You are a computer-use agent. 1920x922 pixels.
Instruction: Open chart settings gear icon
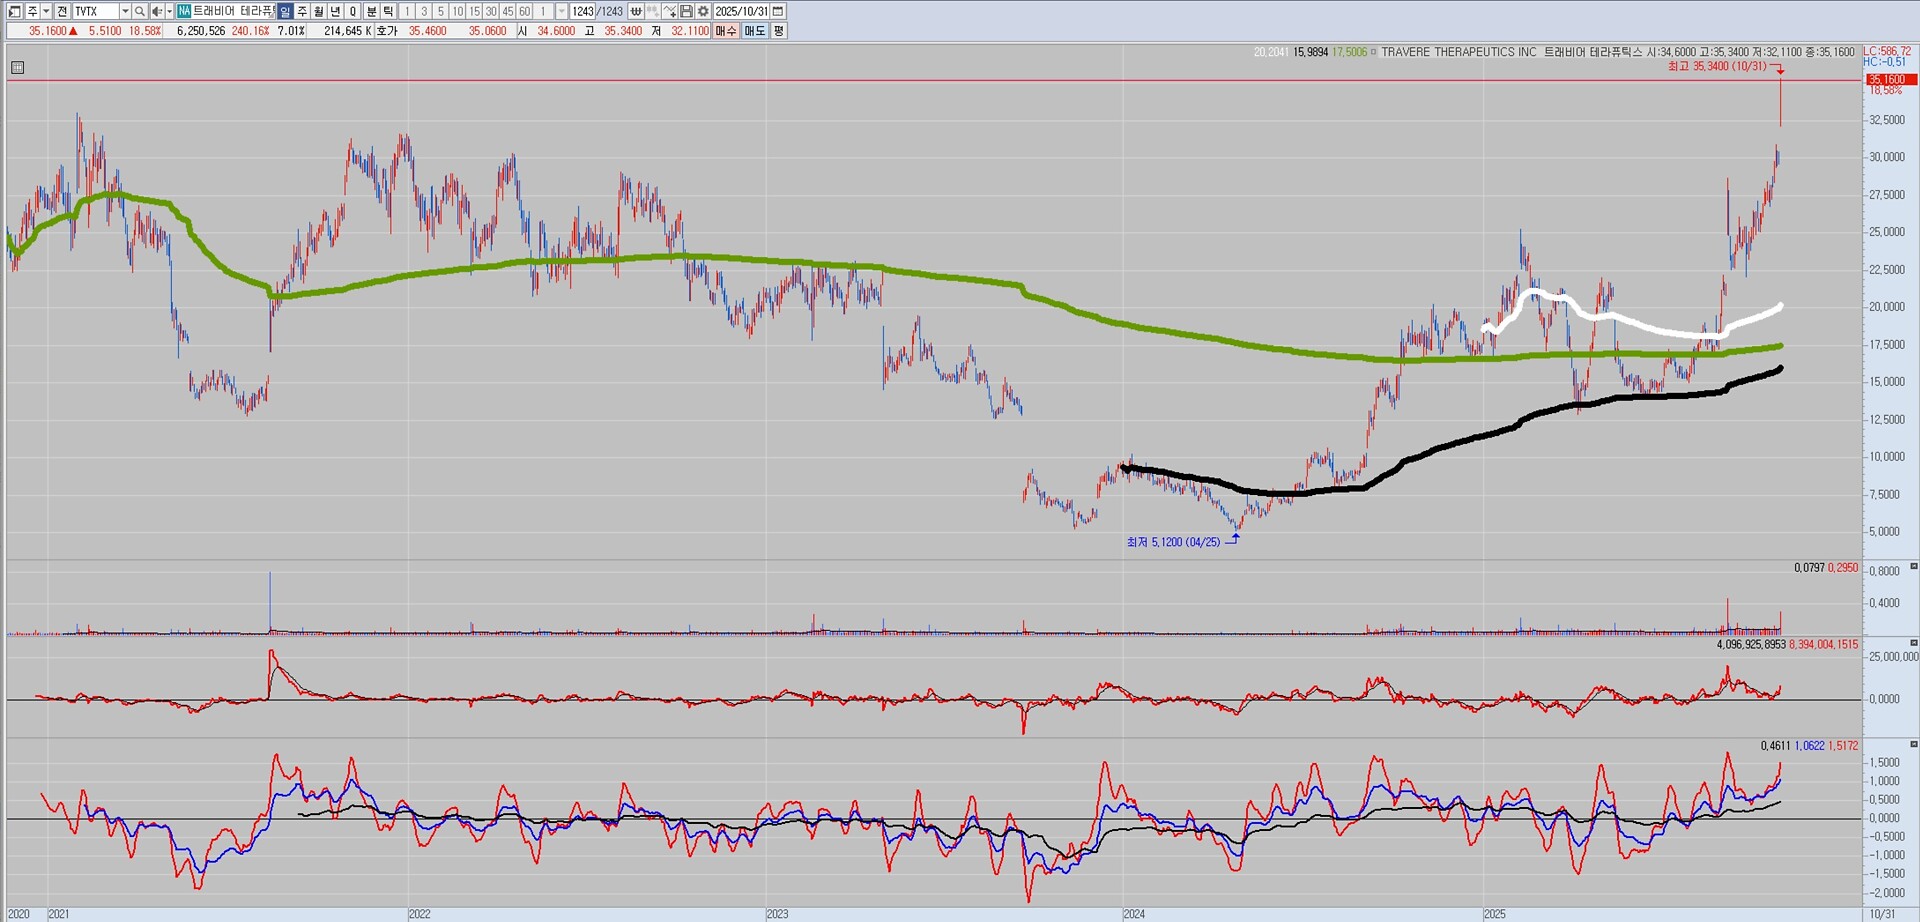703,11
